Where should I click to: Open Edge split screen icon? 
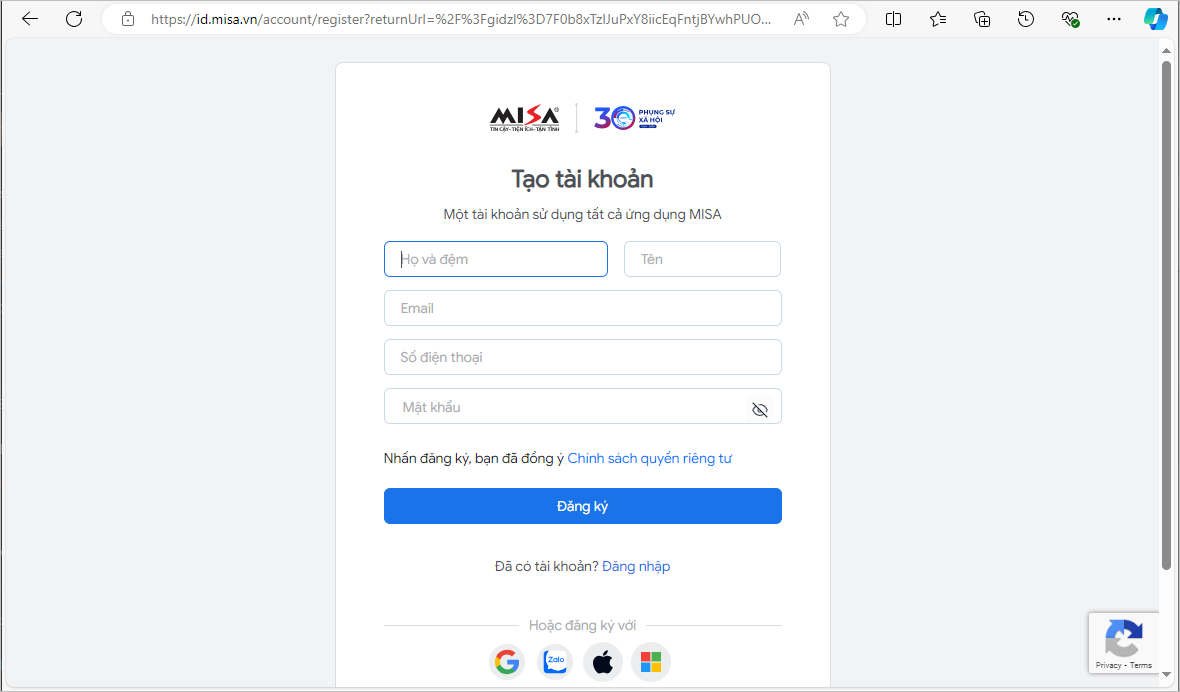click(893, 20)
